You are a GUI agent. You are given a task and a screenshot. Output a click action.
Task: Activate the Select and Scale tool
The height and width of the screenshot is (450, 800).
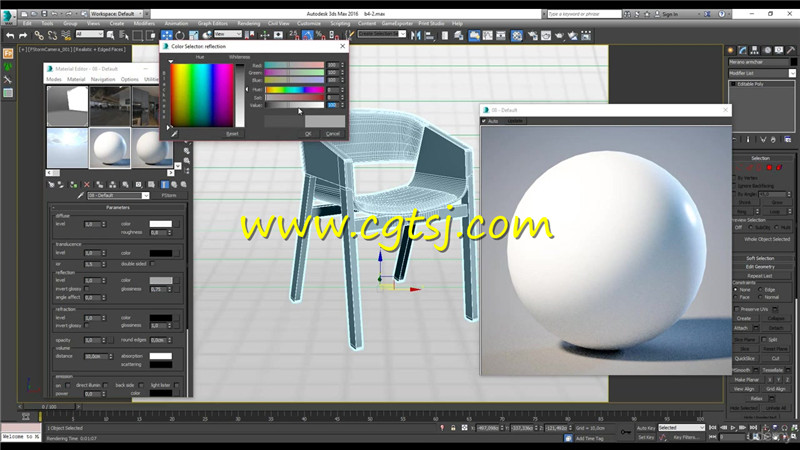(193, 35)
